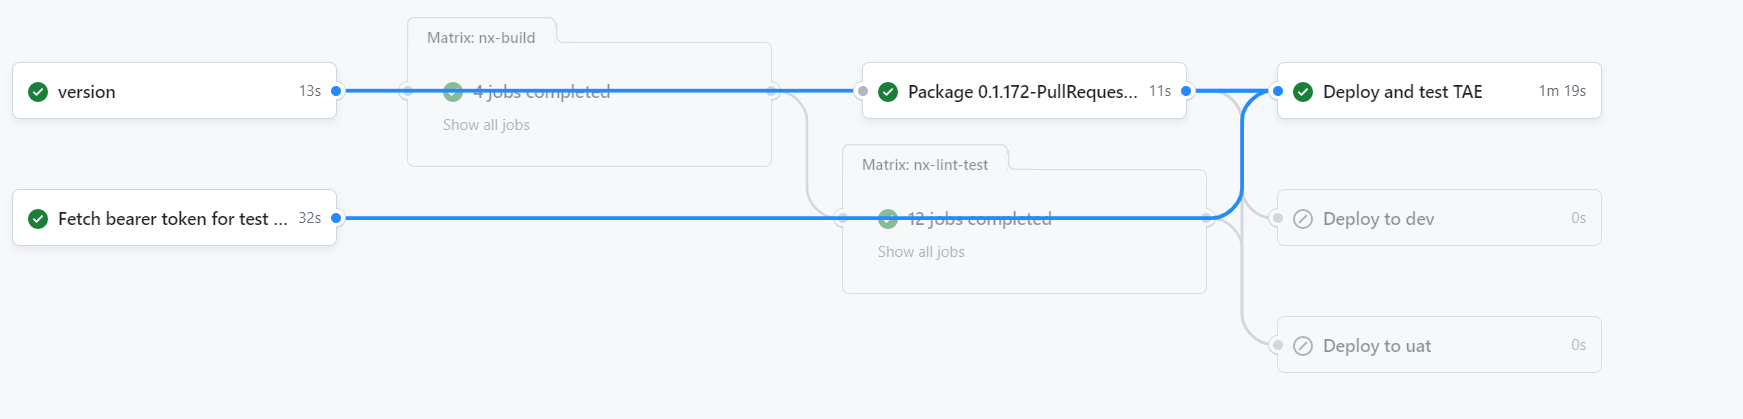Show all jobs in nx-build matrix
Viewport: 1743px width, 419px height.
pyautogui.click(x=486, y=125)
